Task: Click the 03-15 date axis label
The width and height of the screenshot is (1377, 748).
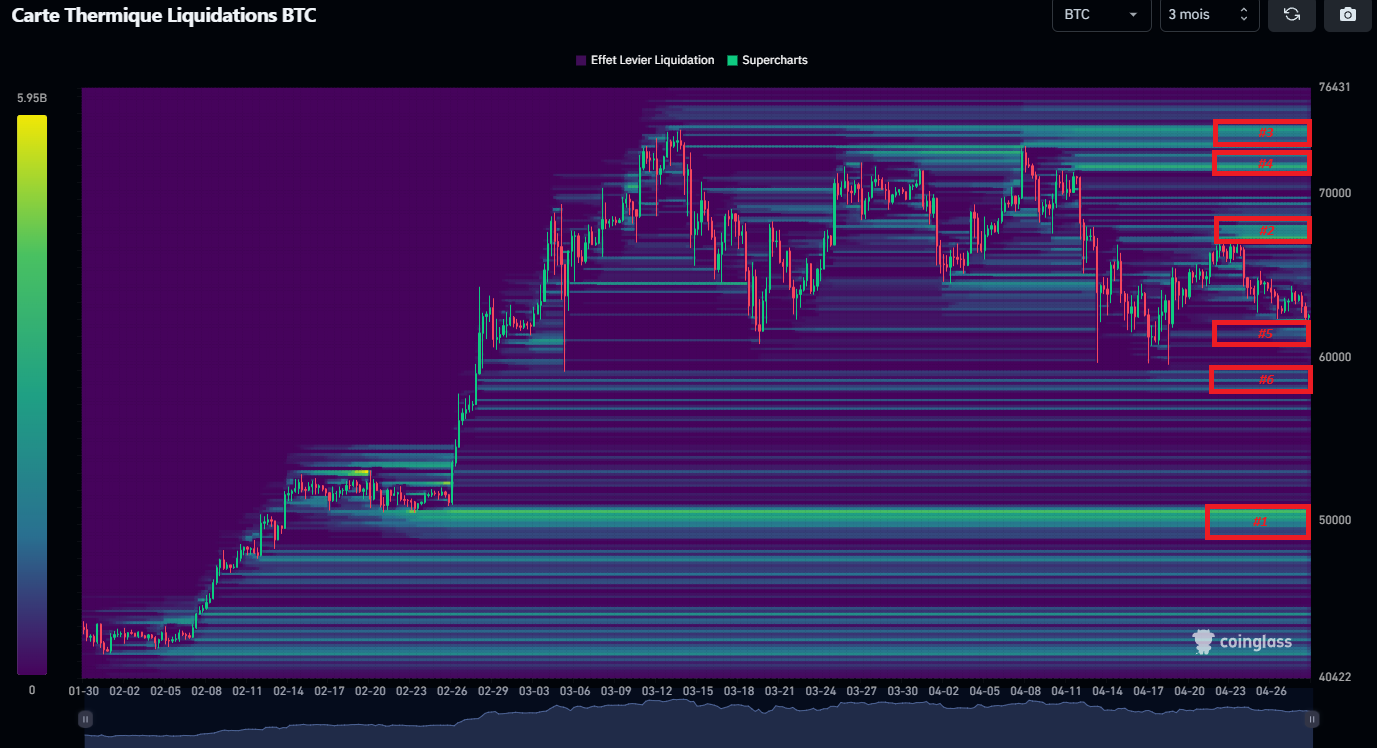Action: (x=698, y=691)
